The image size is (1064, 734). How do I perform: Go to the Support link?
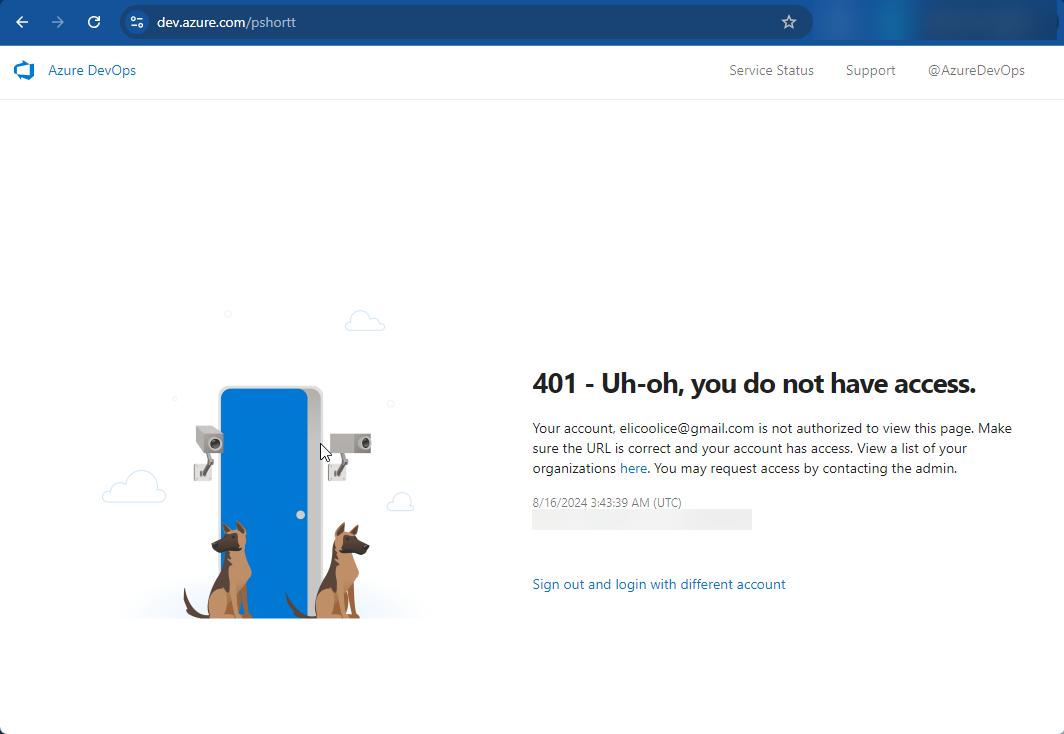(x=870, y=71)
